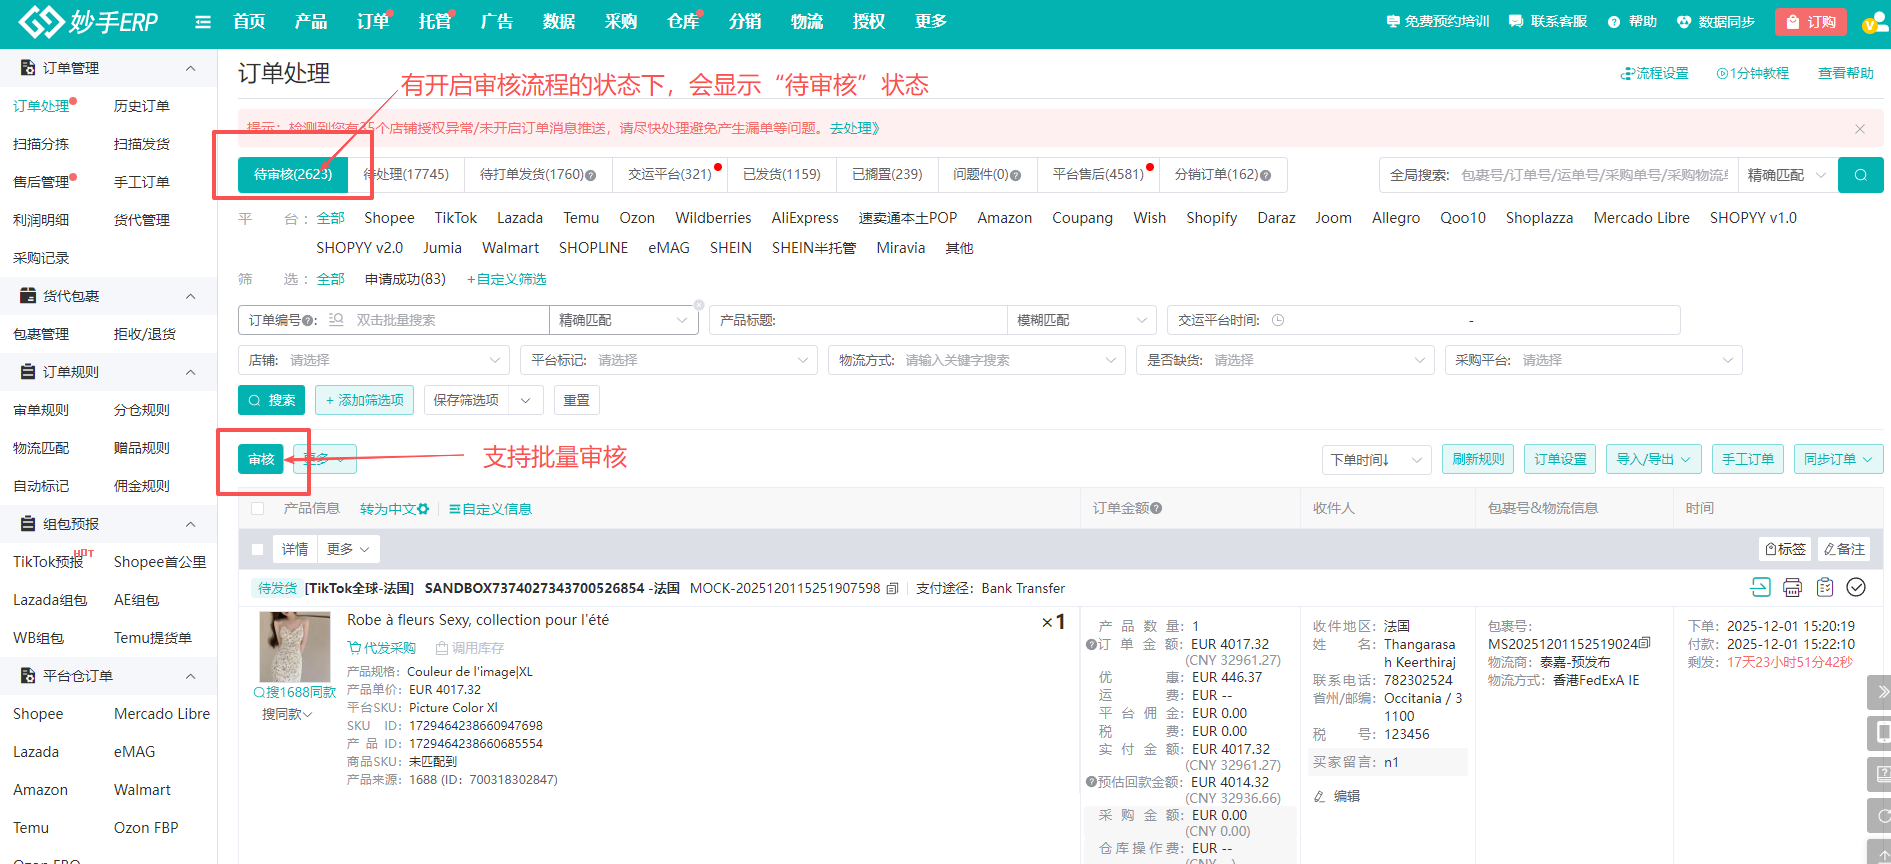
Task: Collapse the 订单管理 sidebar section
Action: 190,68
